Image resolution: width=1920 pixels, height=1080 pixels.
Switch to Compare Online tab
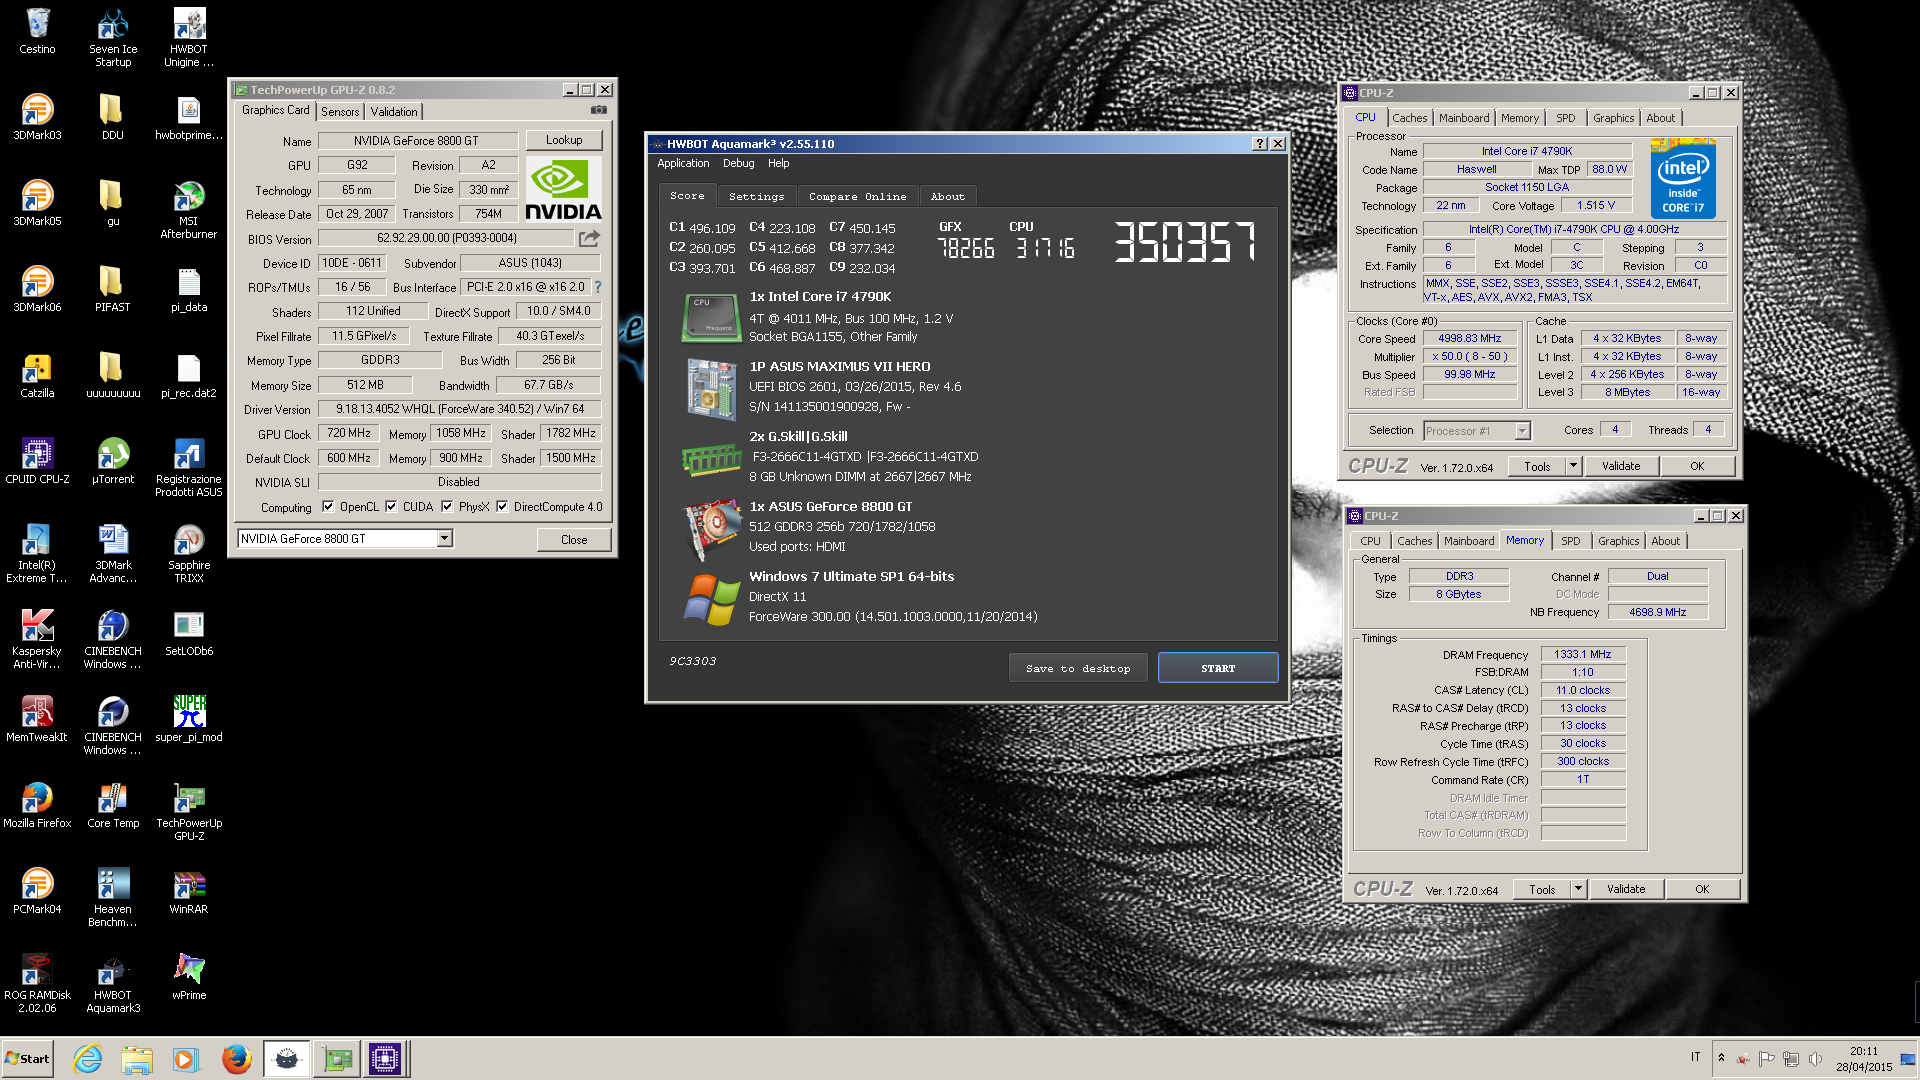pyautogui.click(x=857, y=197)
